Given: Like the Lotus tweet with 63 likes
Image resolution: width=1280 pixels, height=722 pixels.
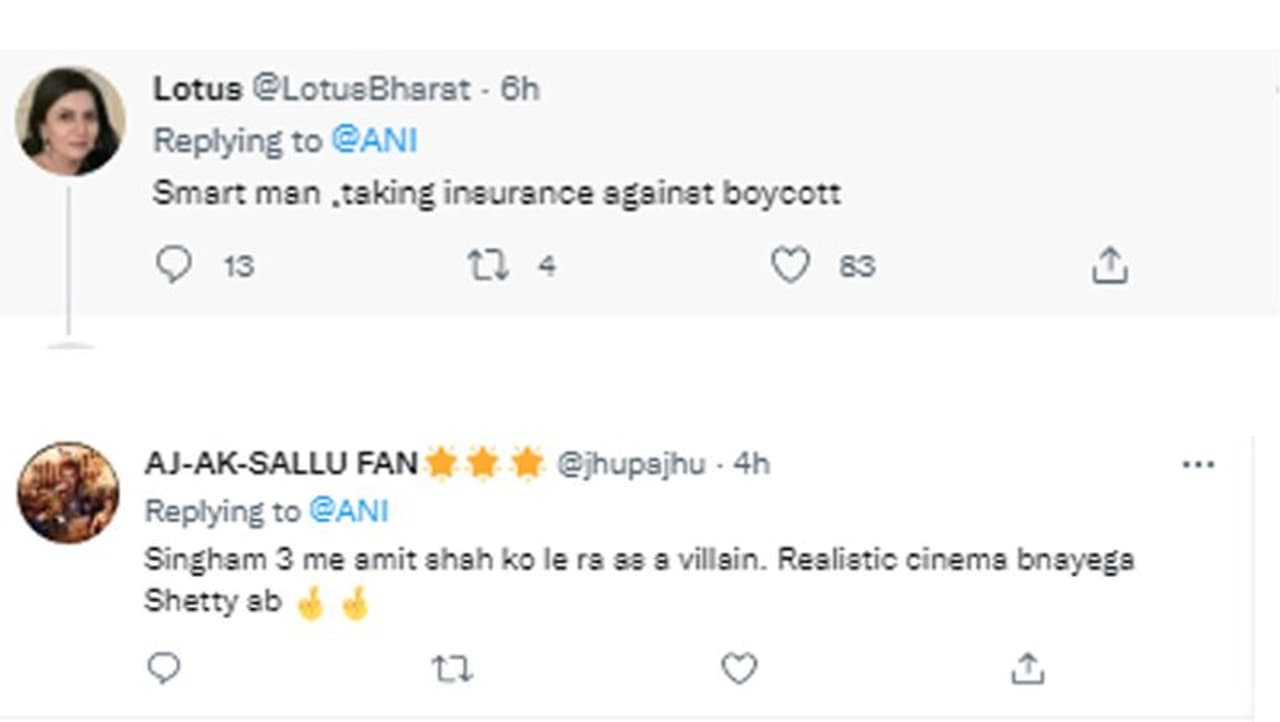Looking at the screenshot, I should coord(790,265).
